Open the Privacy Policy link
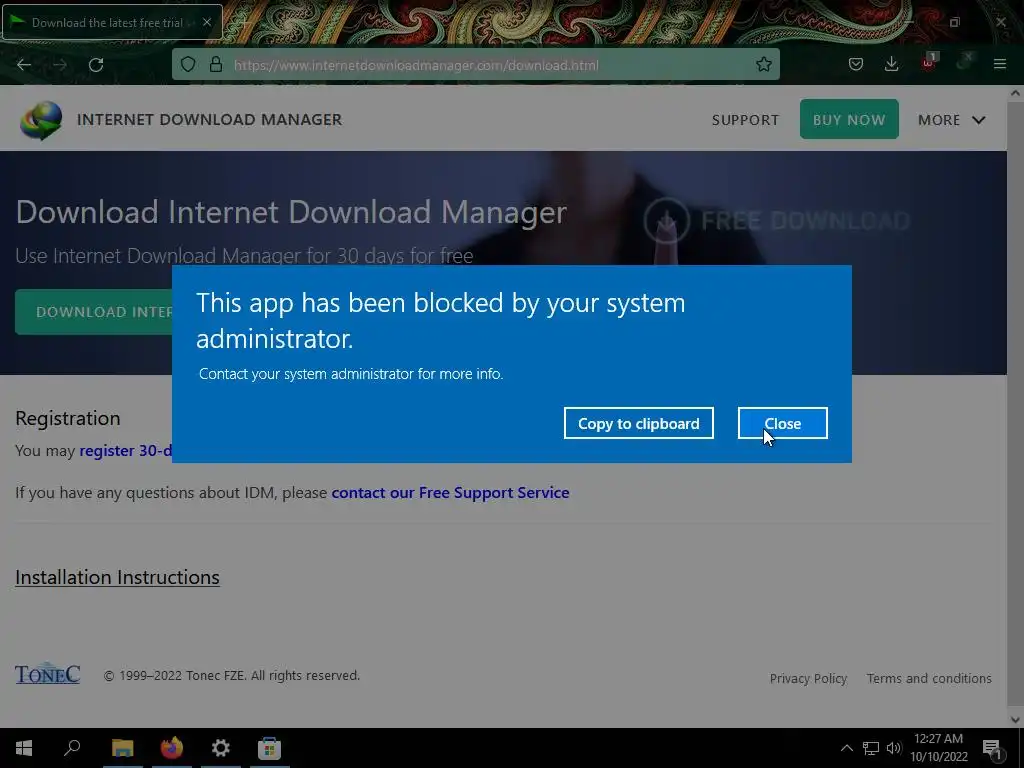Screen dimensions: 1024x768 pos(808,679)
